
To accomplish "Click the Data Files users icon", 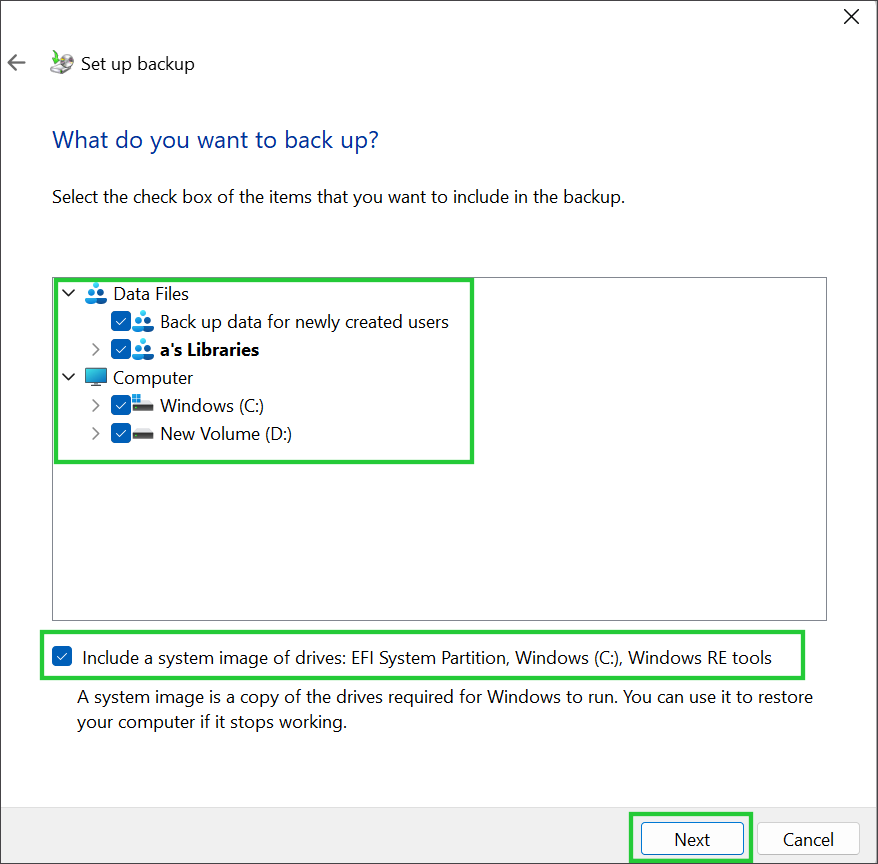I will point(96,293).
